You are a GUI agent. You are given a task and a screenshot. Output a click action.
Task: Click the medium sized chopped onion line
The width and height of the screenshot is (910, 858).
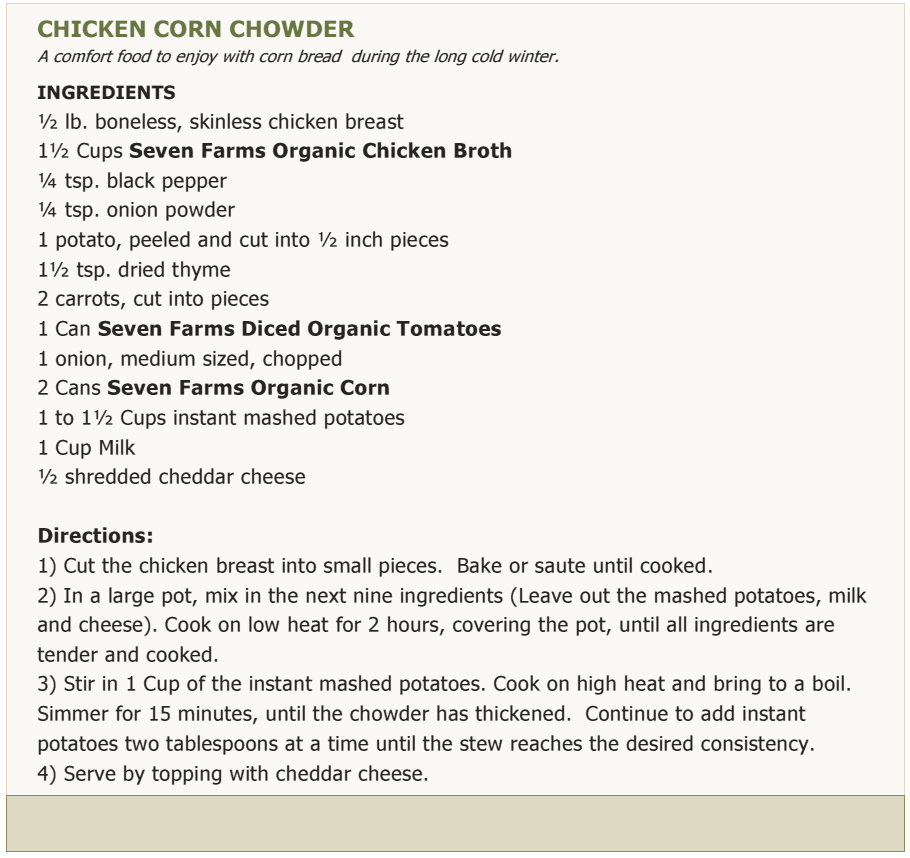[190, 359]
